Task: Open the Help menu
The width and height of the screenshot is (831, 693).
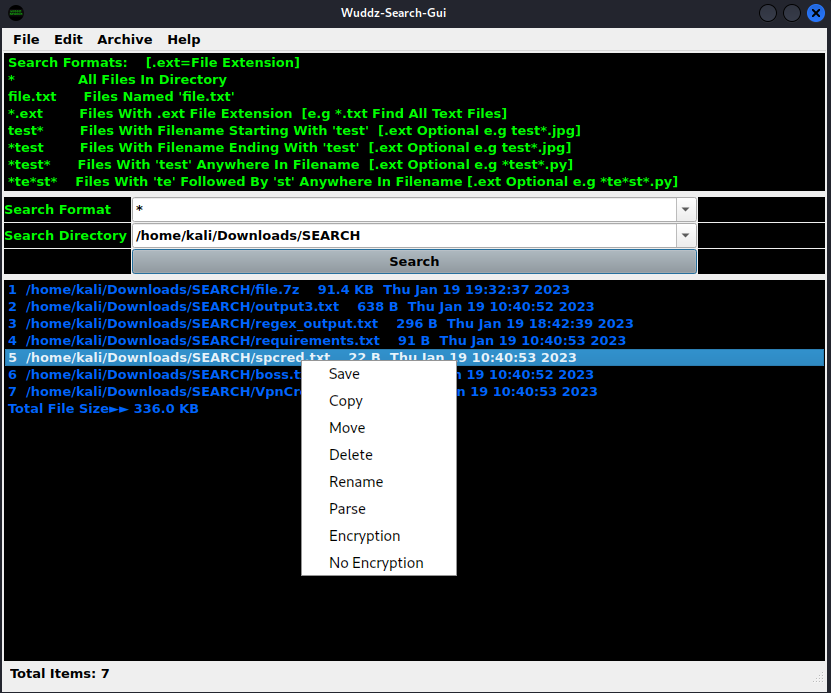Action: click(x=184, y=40)
